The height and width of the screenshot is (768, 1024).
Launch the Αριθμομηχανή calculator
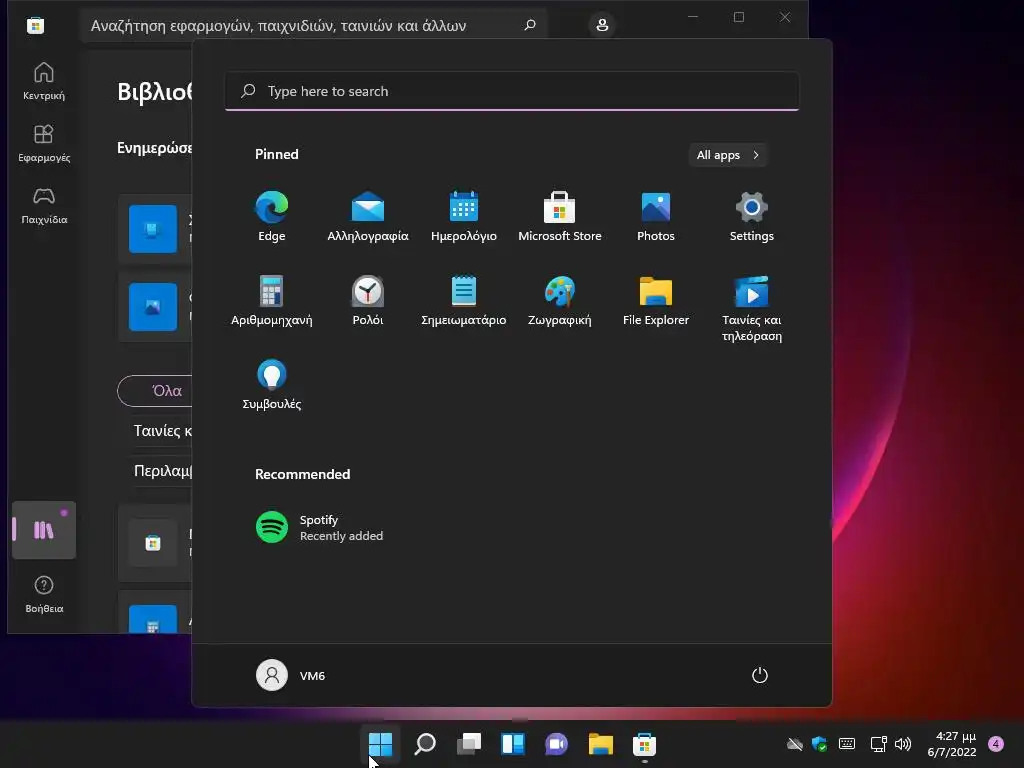coord(272,300)
